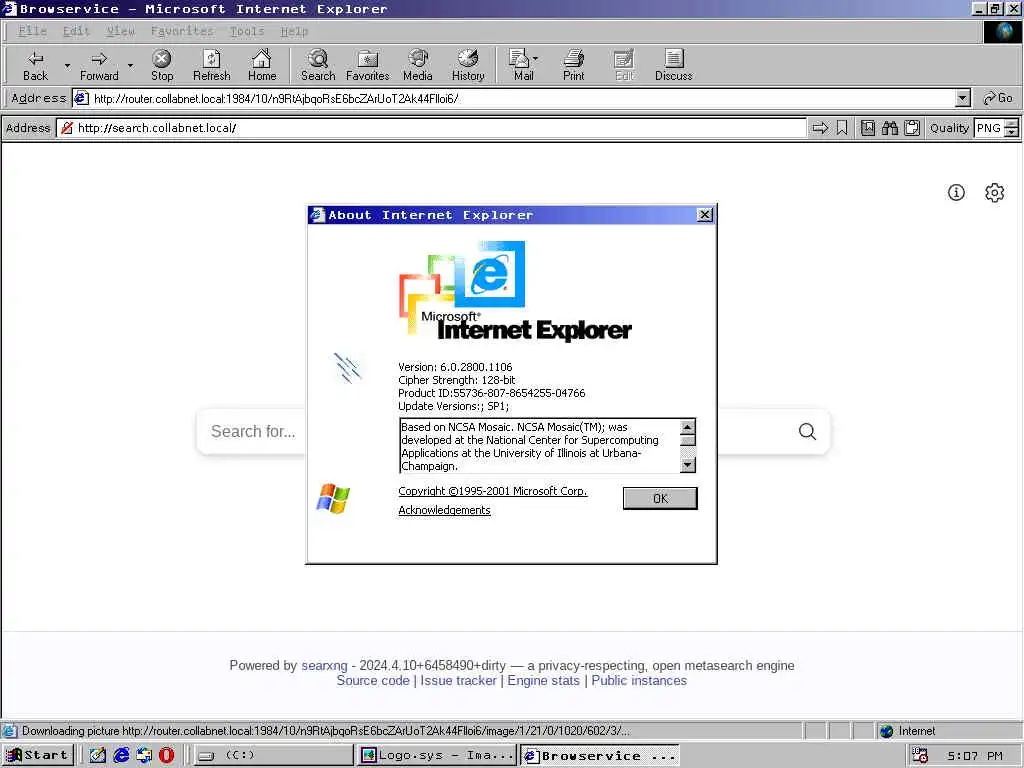Click the IE address bar URL field
Viewport: 1024px width, 768px height.
click(513, 99)
